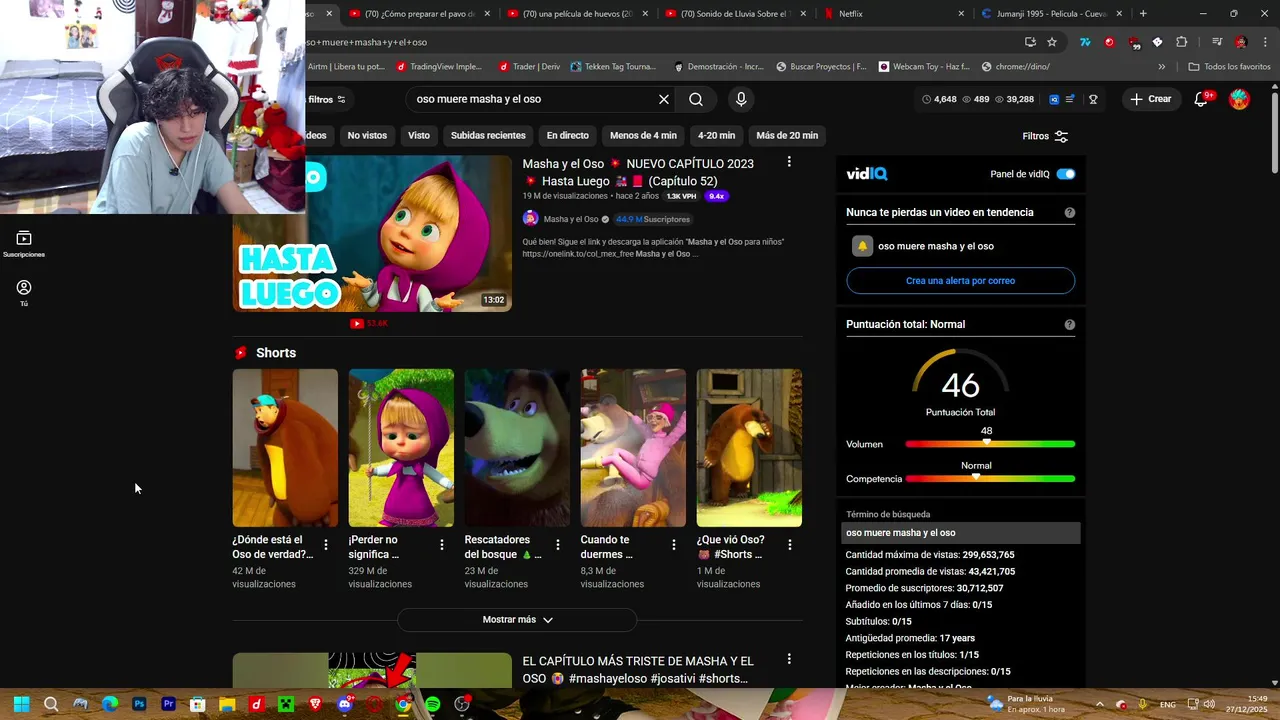Open 'Todos los favoritos' folder

1229,67
